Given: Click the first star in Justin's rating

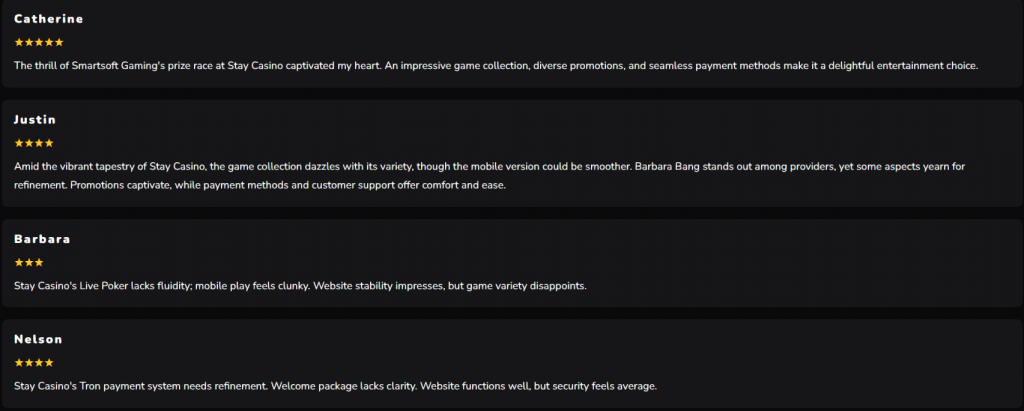Looking at the screenshot, I should [x=19, y=143].
